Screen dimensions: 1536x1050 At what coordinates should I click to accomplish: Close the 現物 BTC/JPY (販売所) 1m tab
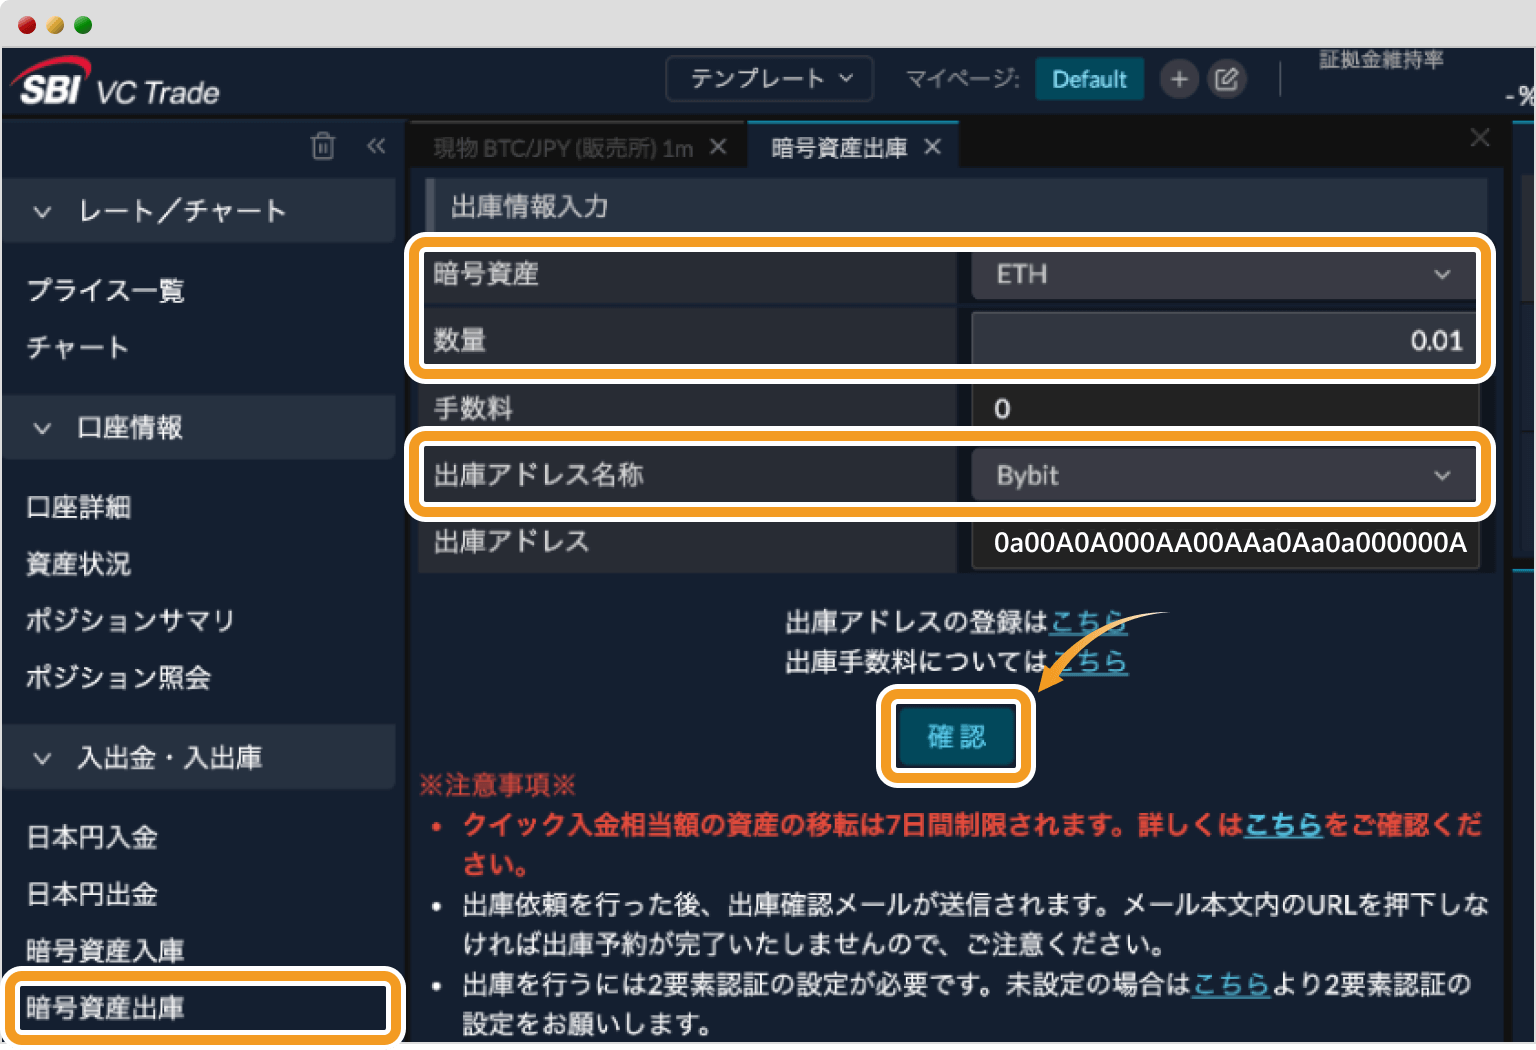pos(718,147)
